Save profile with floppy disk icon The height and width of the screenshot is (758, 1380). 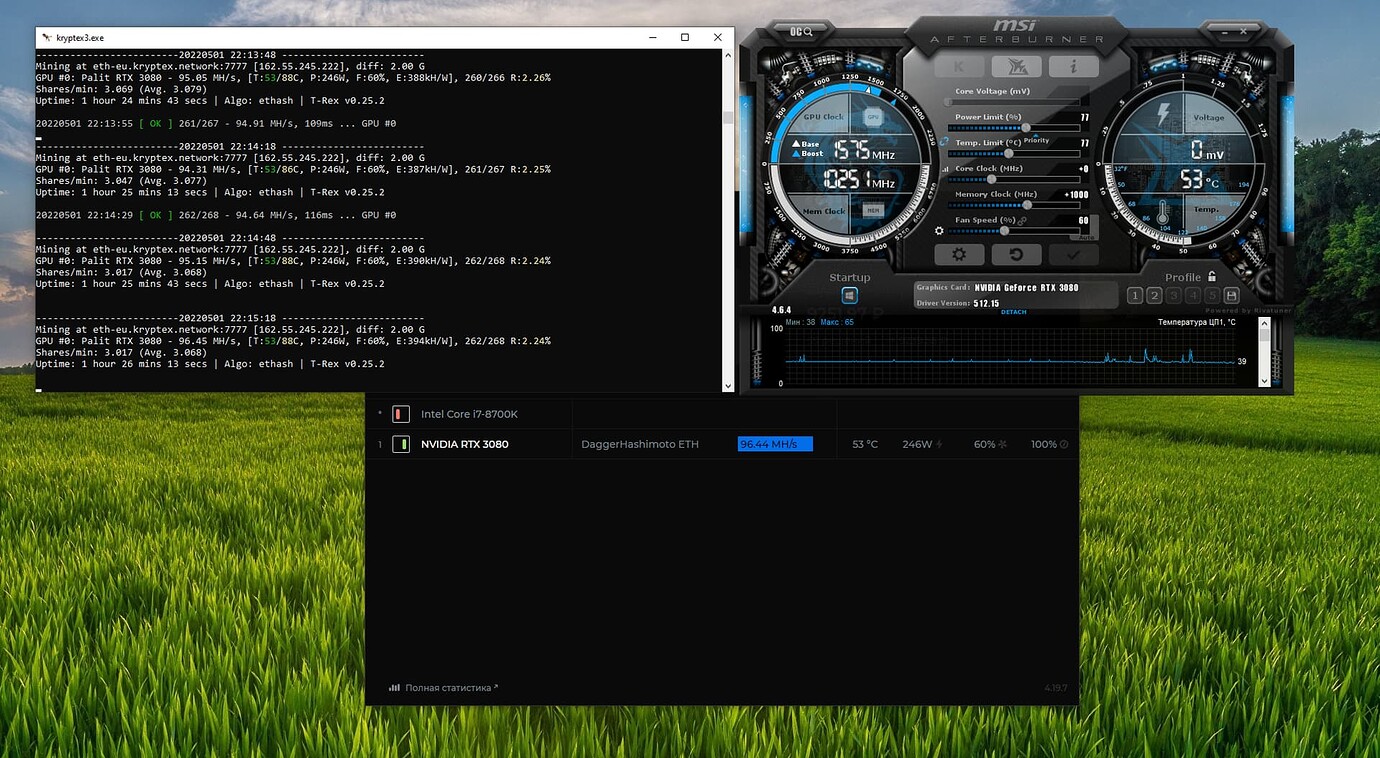tap(1231, 295)
